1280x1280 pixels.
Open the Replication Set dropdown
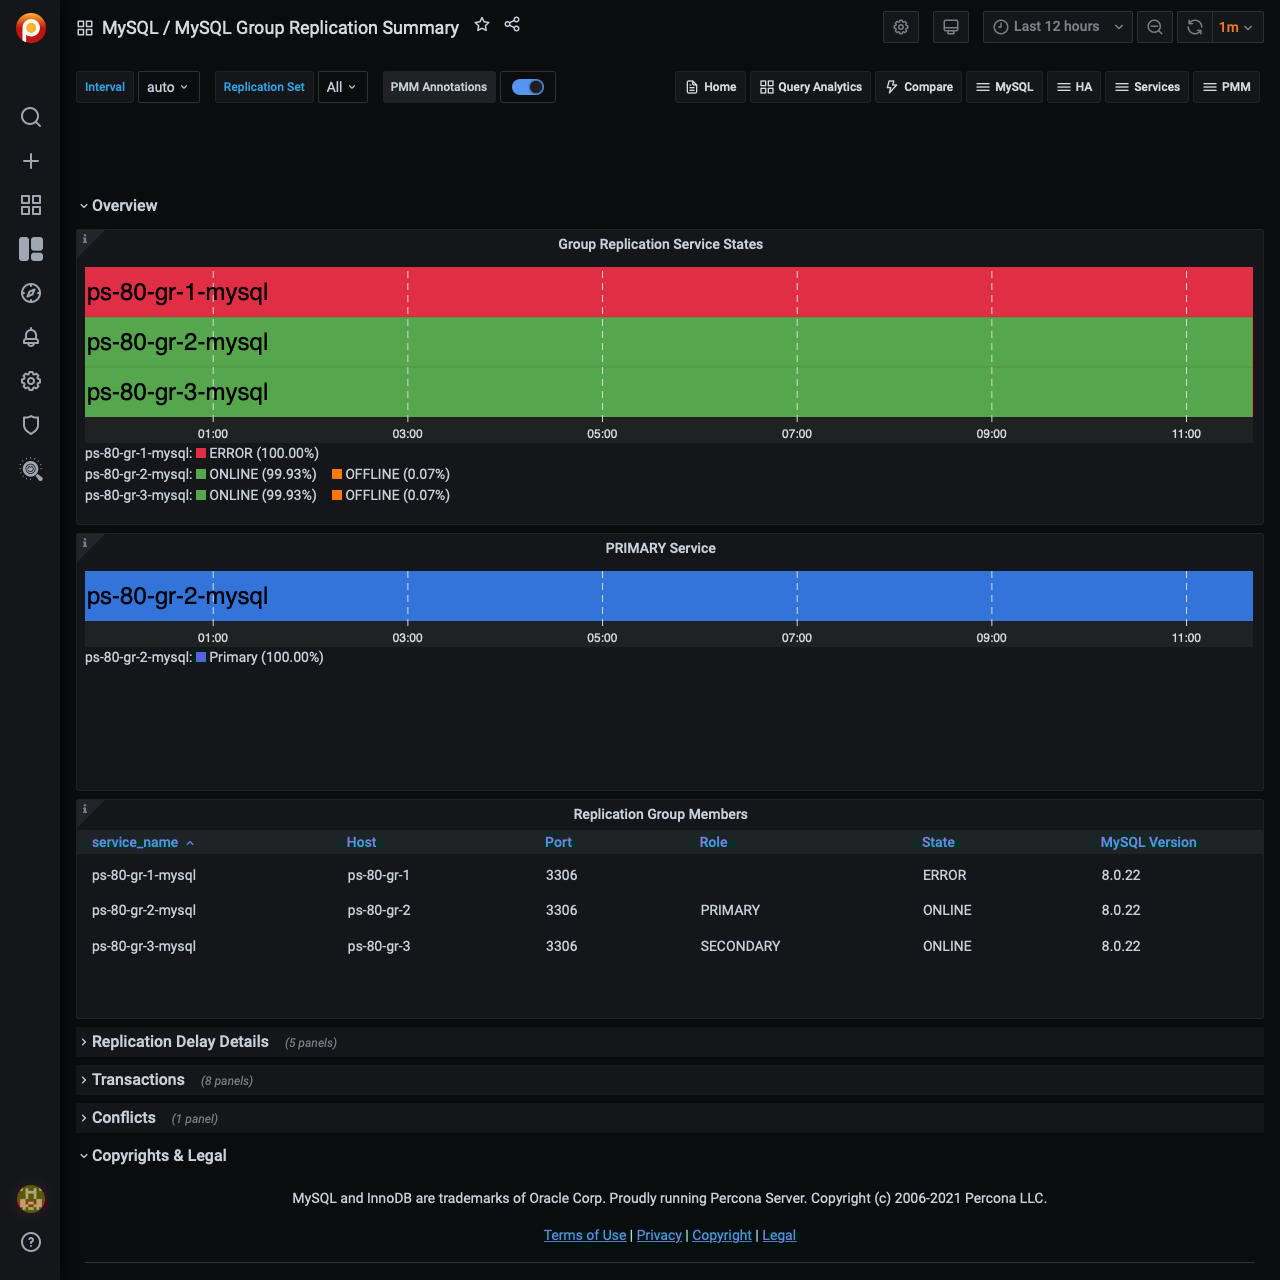(342, 87)
